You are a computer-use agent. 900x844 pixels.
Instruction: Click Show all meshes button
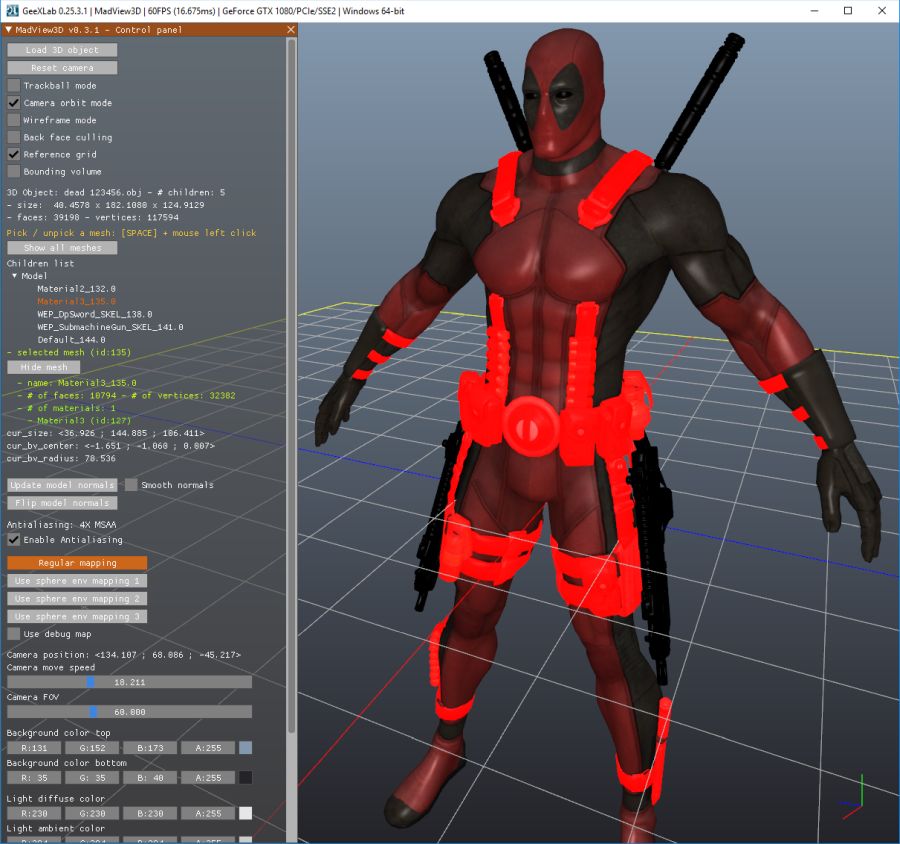62,247
